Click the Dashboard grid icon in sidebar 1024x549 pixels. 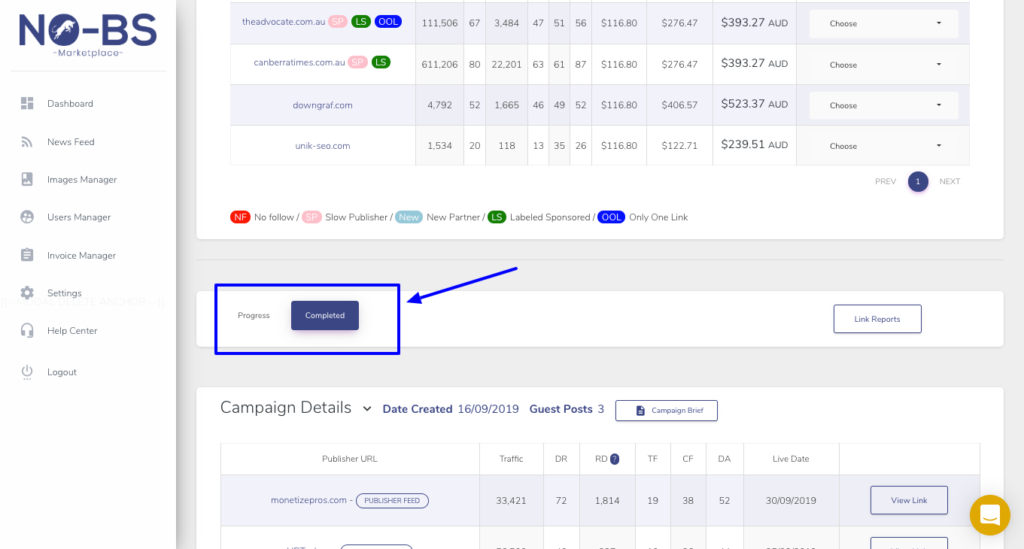pos(27,104)
